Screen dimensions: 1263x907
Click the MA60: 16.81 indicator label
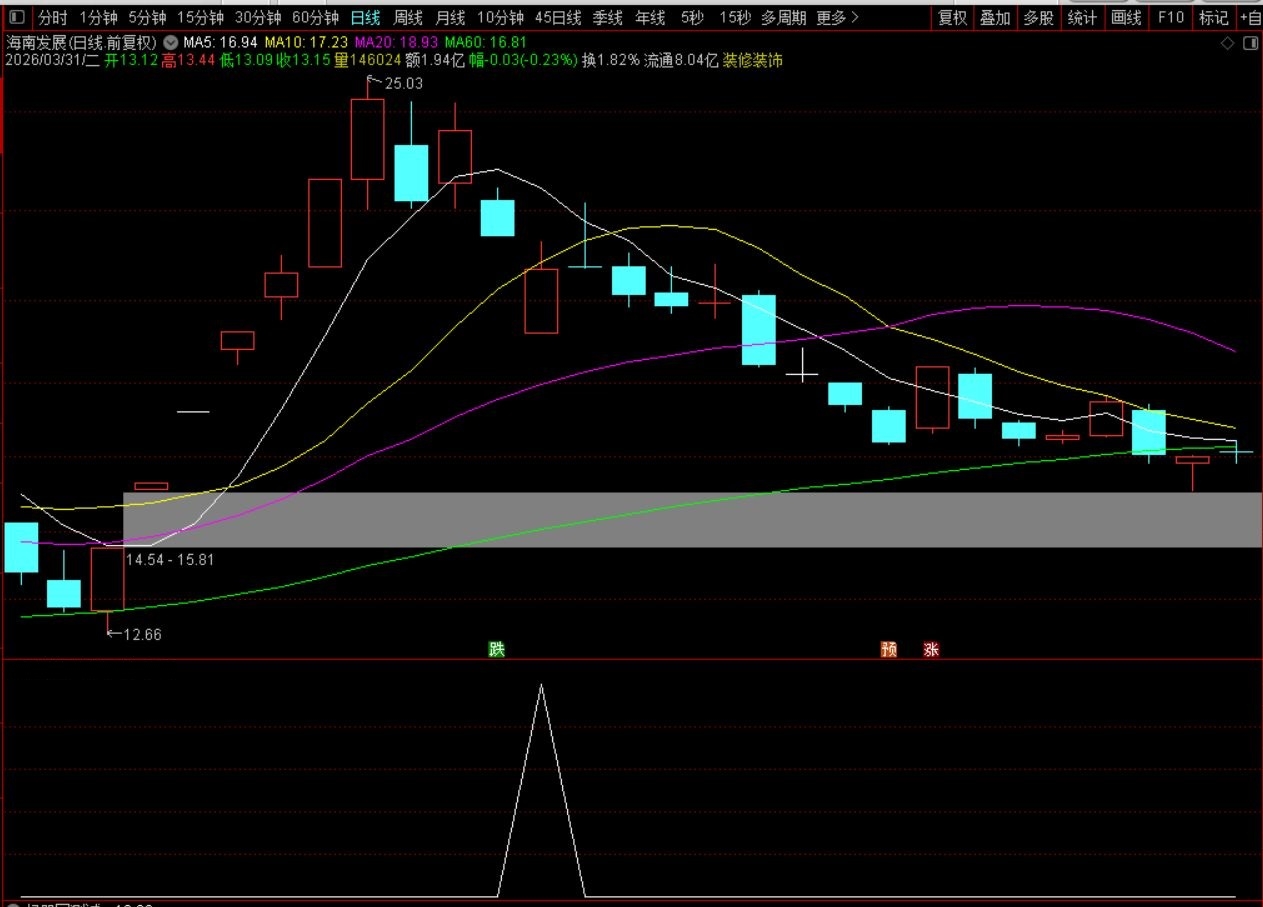coord(486,43)
